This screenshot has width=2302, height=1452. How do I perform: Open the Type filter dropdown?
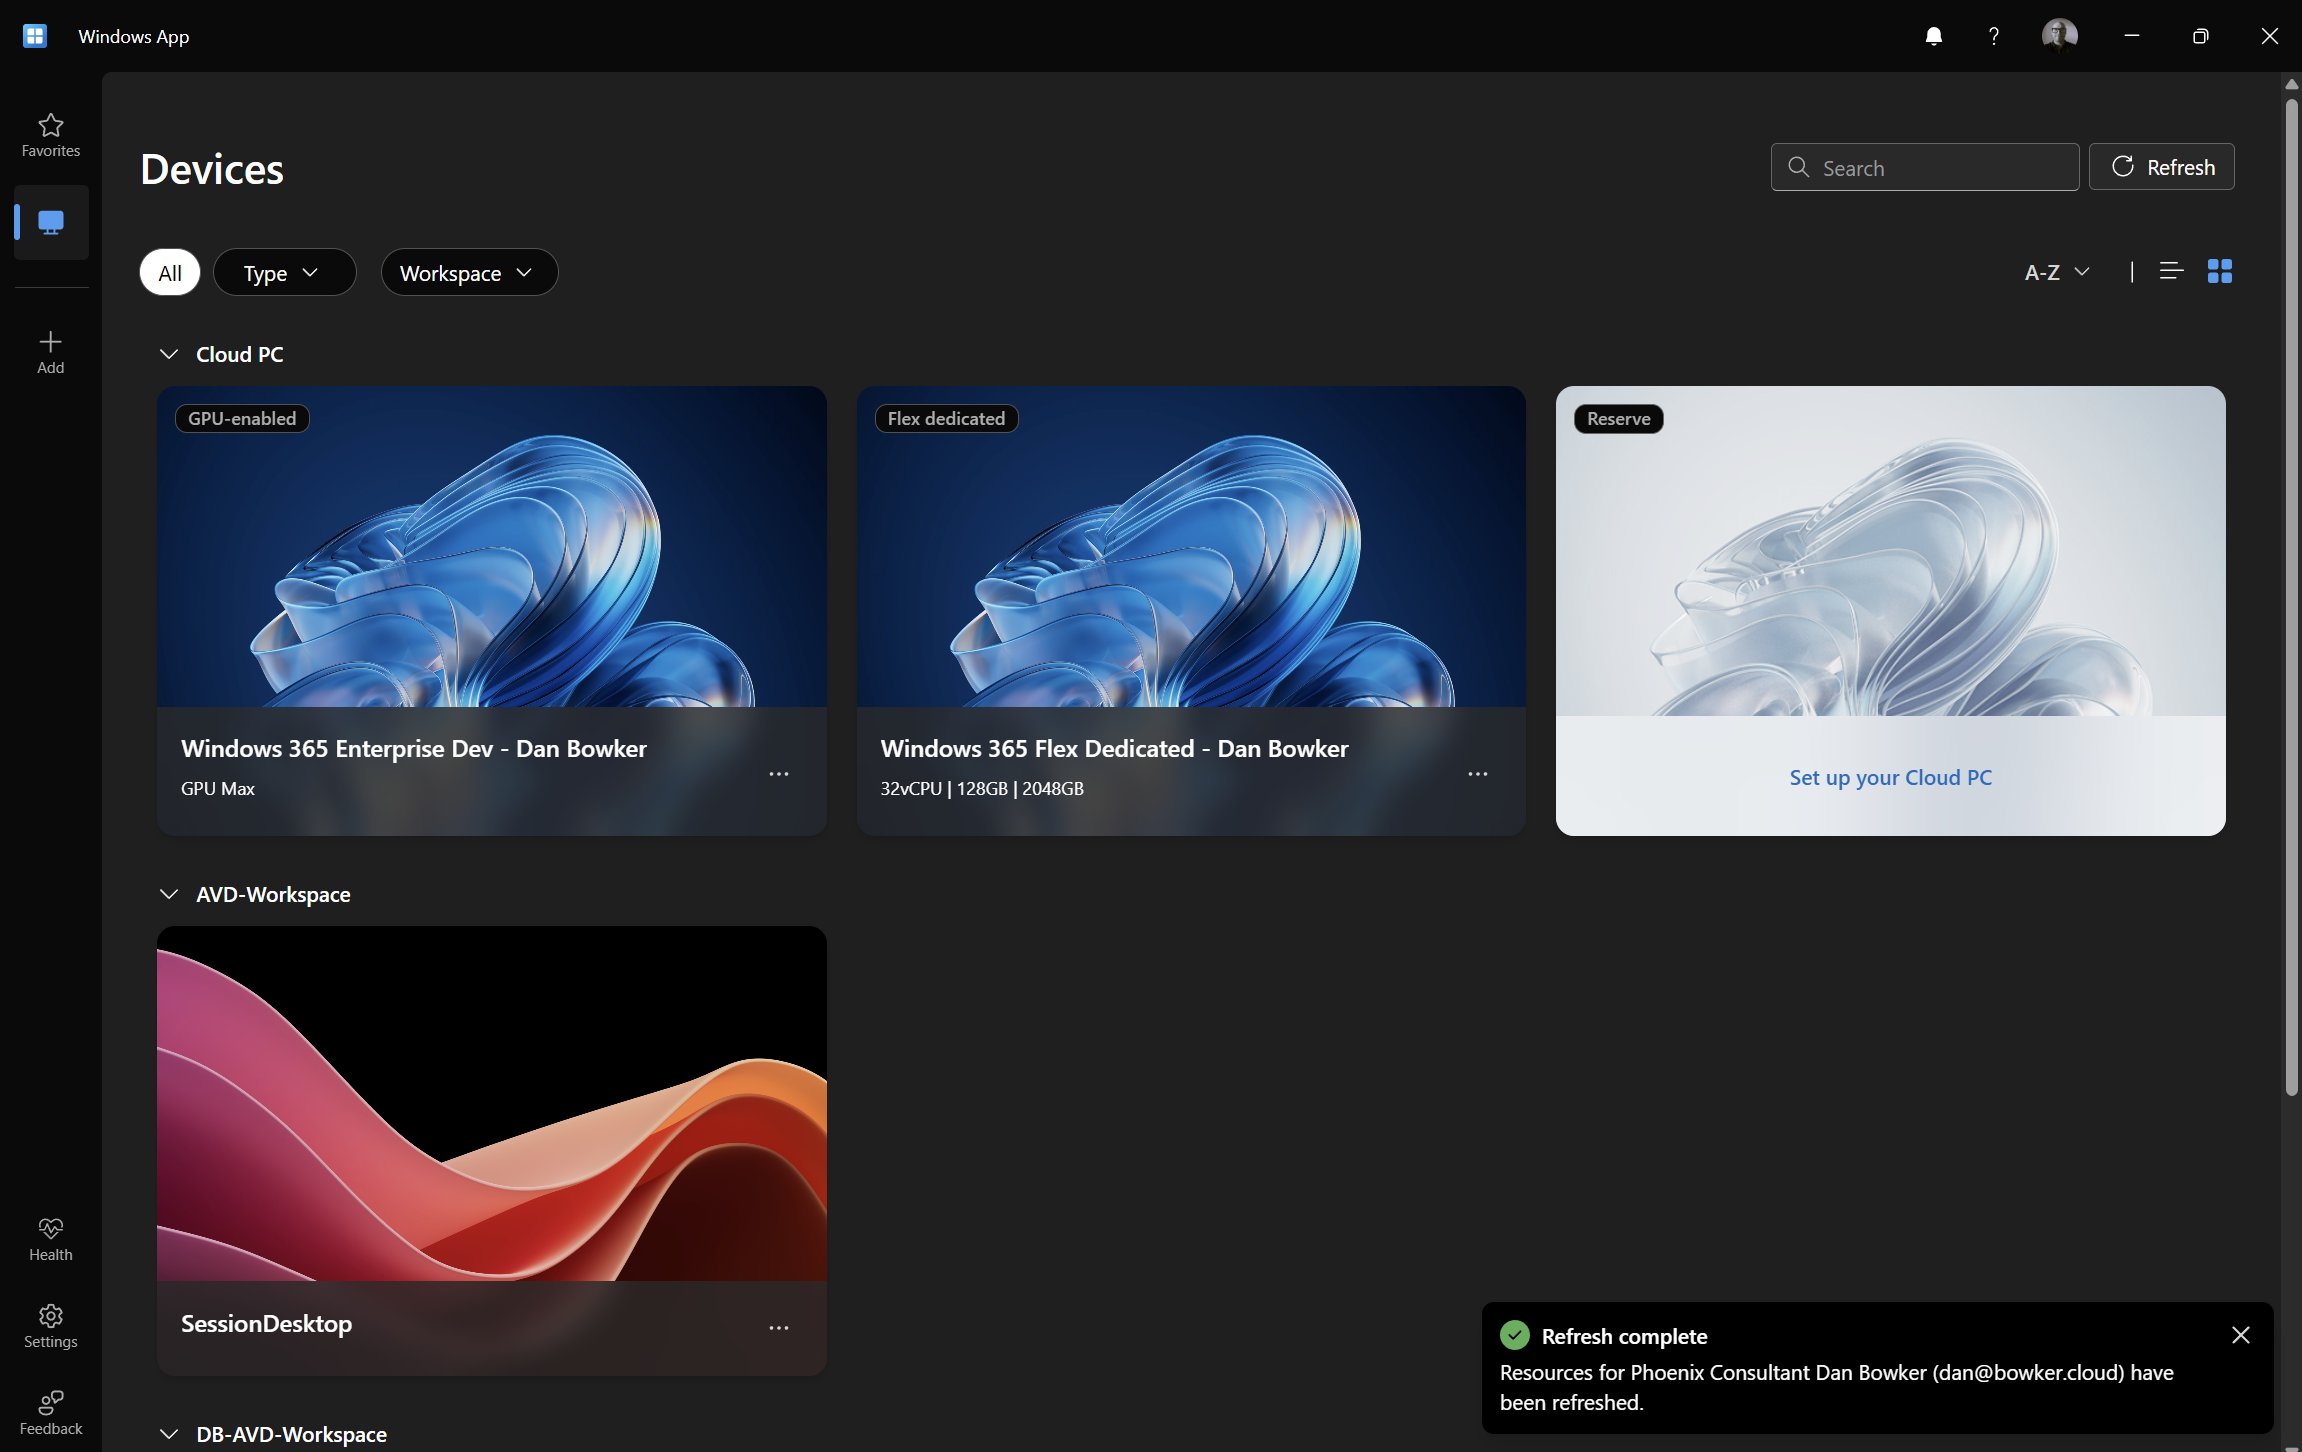point(284,272)
